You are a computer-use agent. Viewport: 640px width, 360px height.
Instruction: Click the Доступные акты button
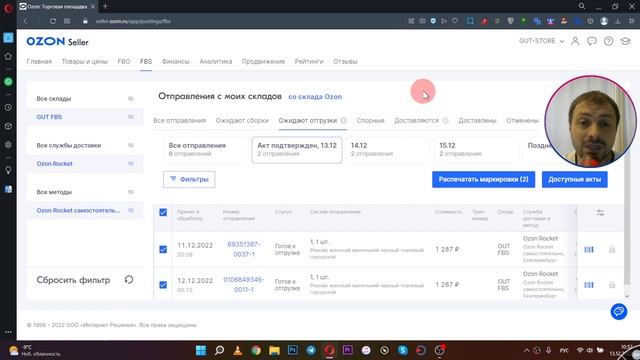[x=574, y=179]
